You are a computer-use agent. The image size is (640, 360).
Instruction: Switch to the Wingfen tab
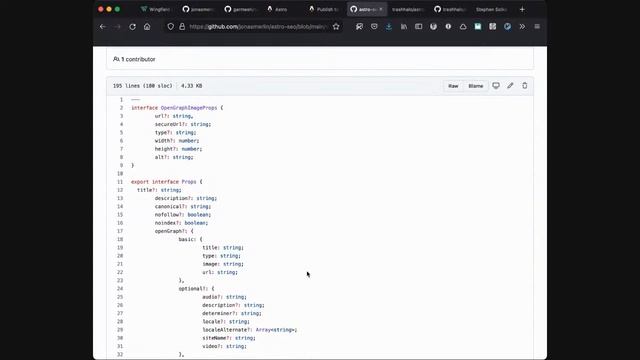(x=155, y=9)
